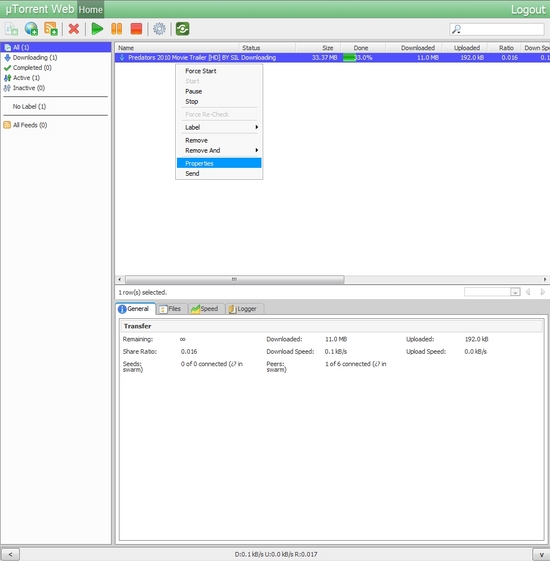
Task: Click the red Stop icon
Action: click(136, 29)
